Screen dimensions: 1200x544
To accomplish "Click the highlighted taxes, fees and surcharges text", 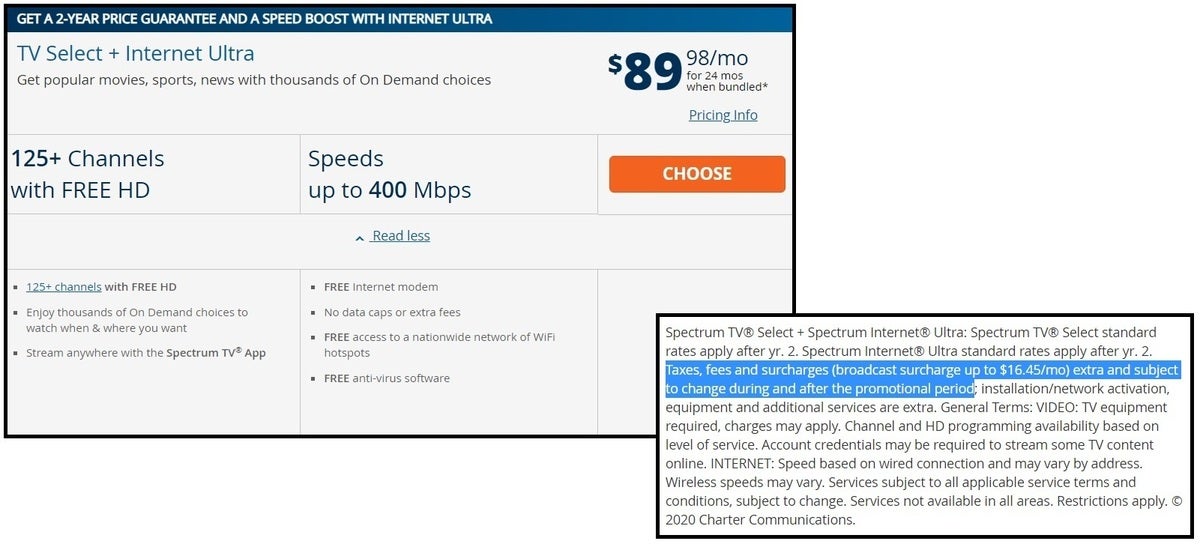I will pyautogui.click(x=922, y=379).
